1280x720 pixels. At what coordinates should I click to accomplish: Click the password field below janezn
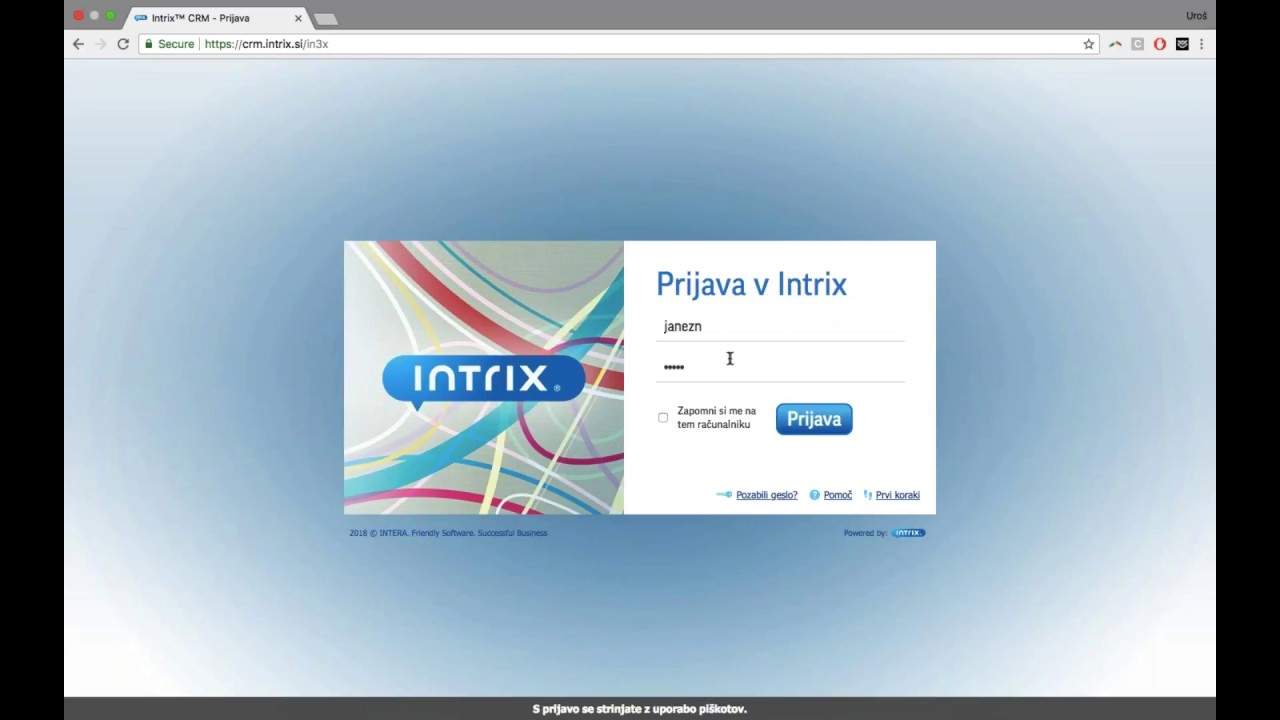click(780, 364)
